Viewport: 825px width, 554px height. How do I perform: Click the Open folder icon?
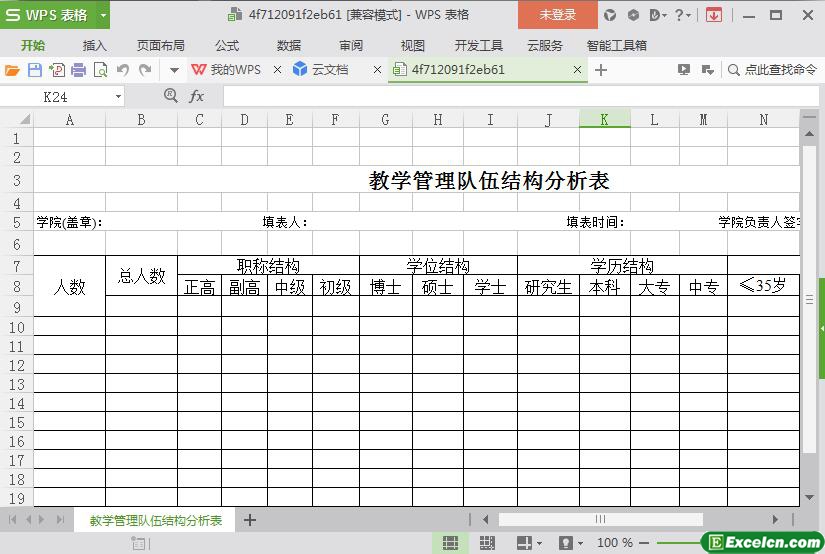12,70
